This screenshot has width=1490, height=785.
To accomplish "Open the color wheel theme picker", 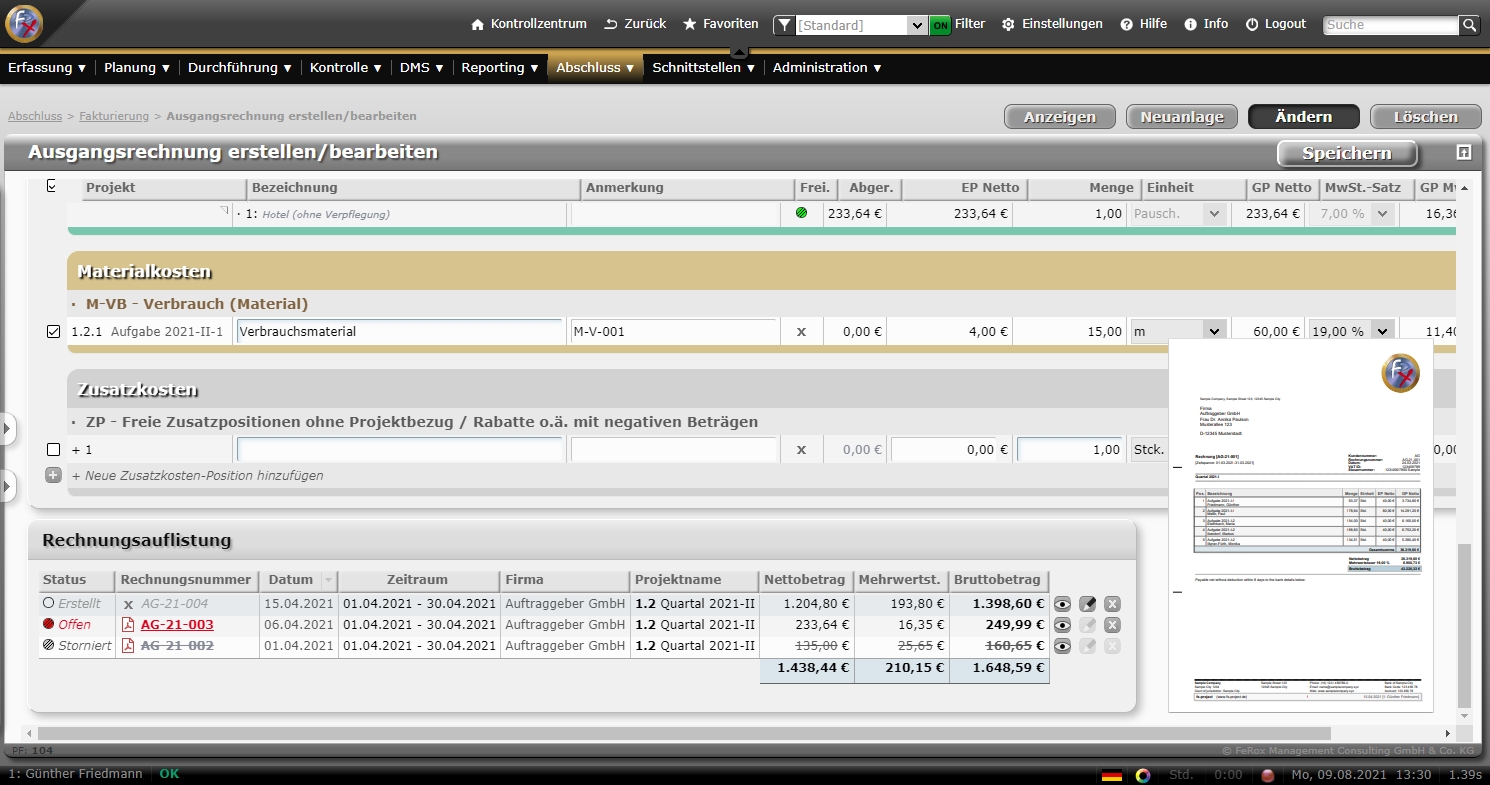I will coord(1143,775).
